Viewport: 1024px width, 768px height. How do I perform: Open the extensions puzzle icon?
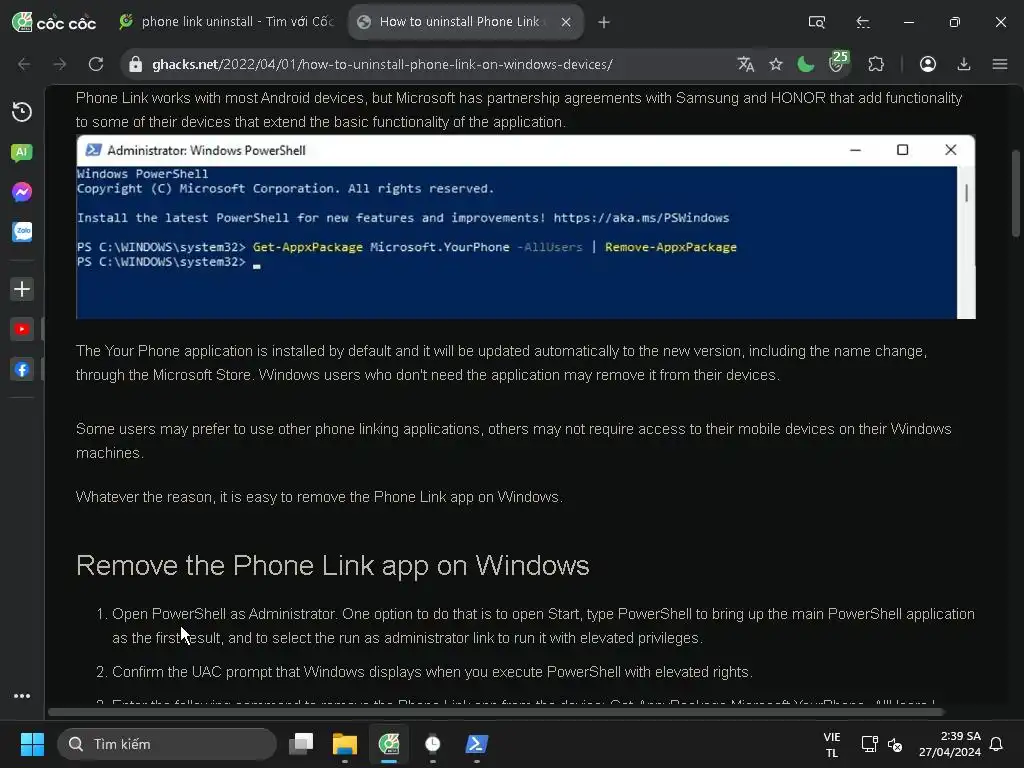(876, 64)
